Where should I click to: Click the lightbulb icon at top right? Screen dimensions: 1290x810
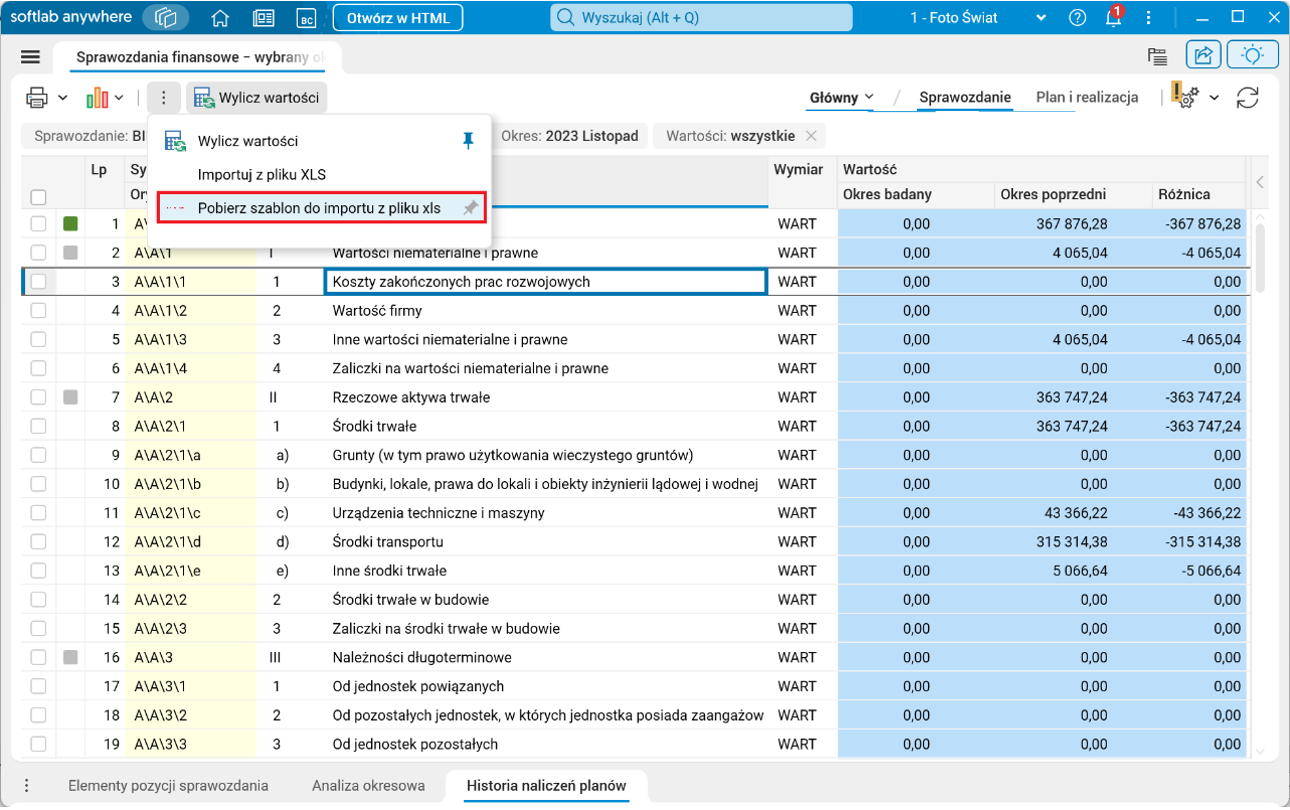tap(1252, 56)
